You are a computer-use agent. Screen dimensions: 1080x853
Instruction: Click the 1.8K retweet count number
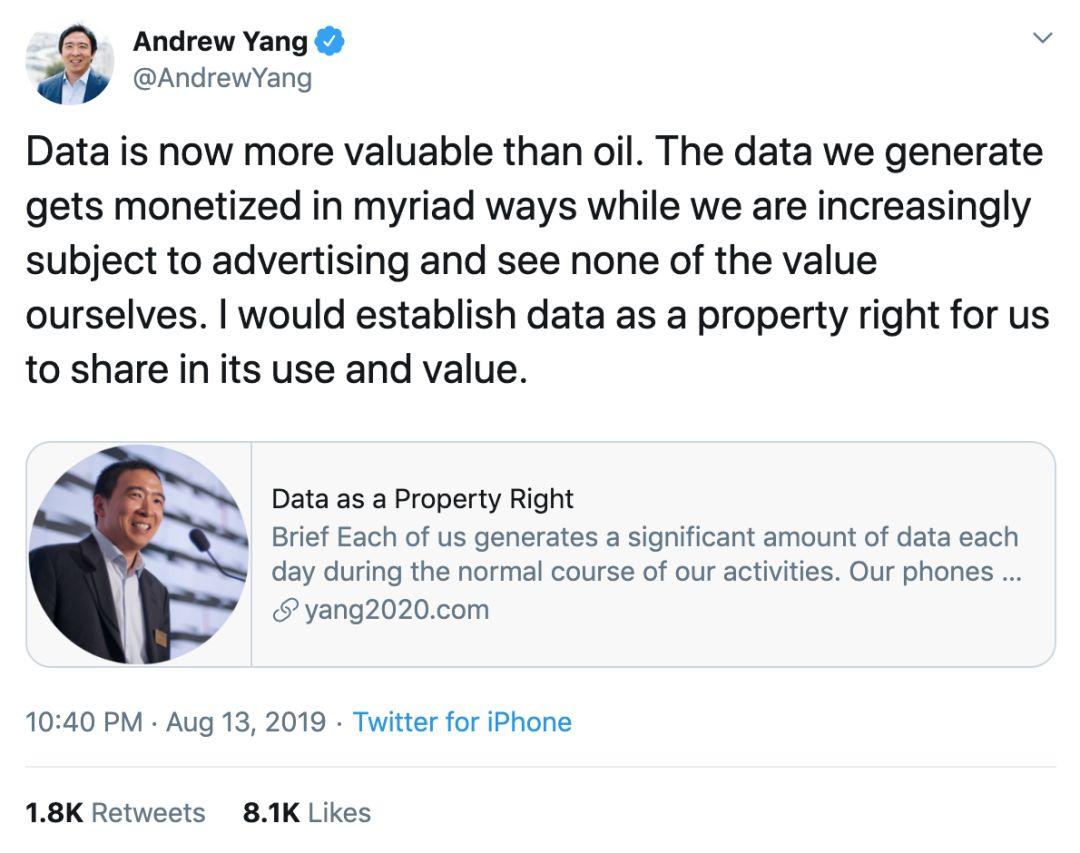[54, 813]
